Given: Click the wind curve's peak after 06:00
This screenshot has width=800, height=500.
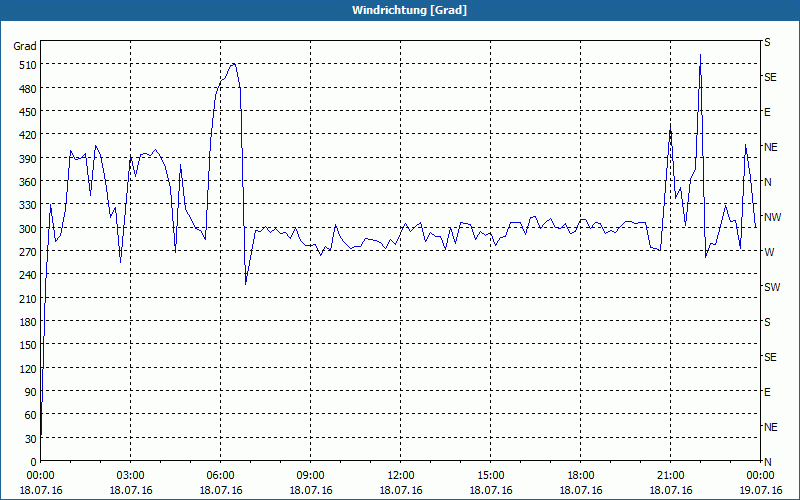Looking at the screenshot, I should [x=233, y=64].
